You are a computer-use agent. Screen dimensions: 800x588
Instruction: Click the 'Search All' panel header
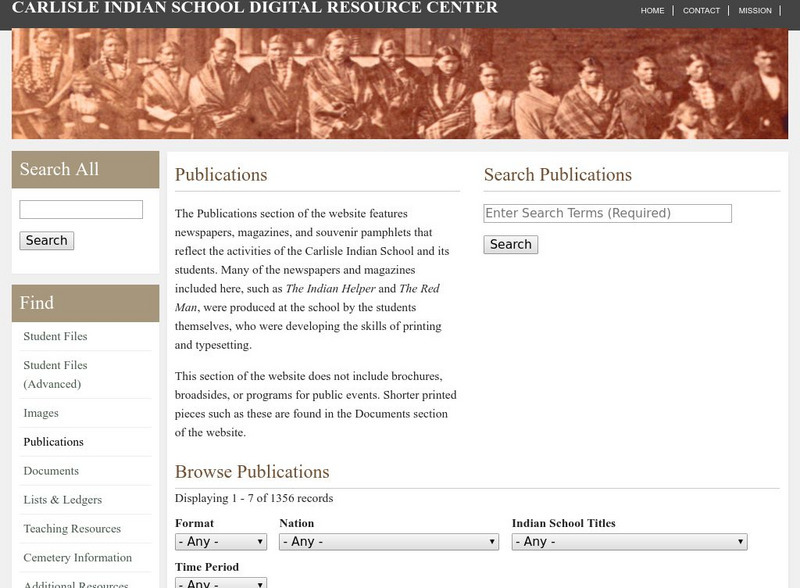[x=85, y=169]
